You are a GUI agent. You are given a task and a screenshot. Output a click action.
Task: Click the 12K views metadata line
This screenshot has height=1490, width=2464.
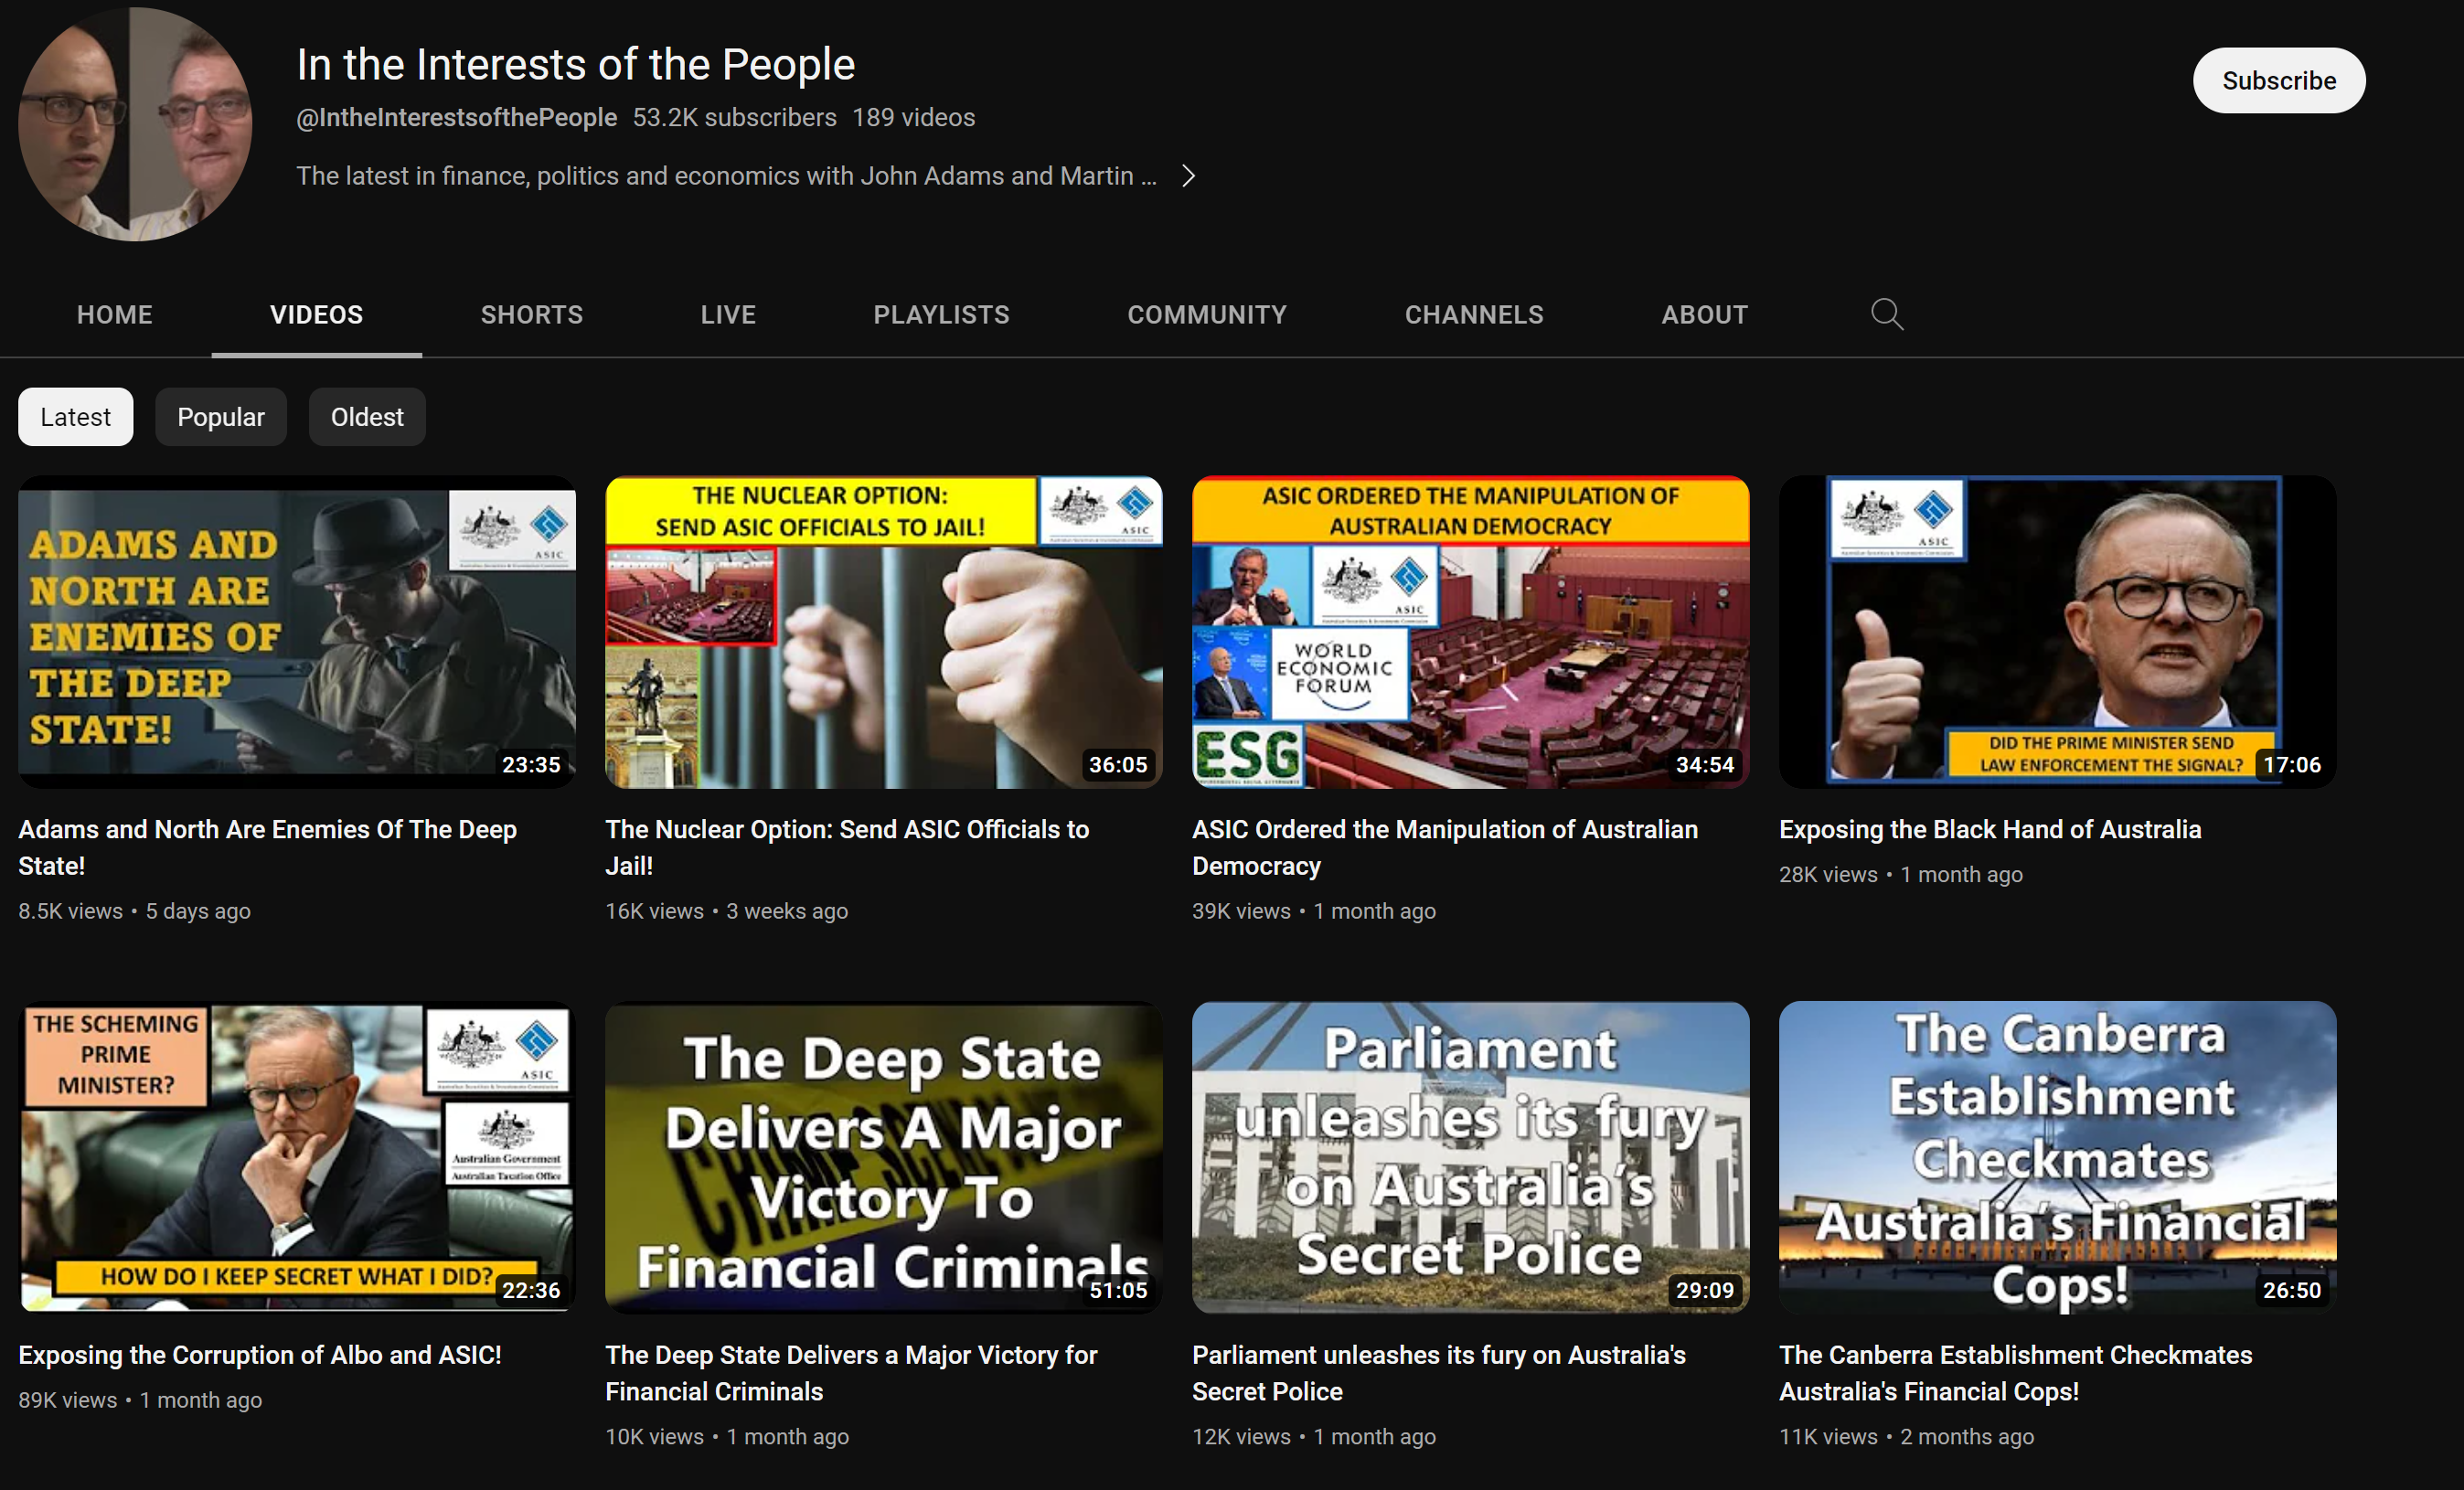click(1314, 1437)
